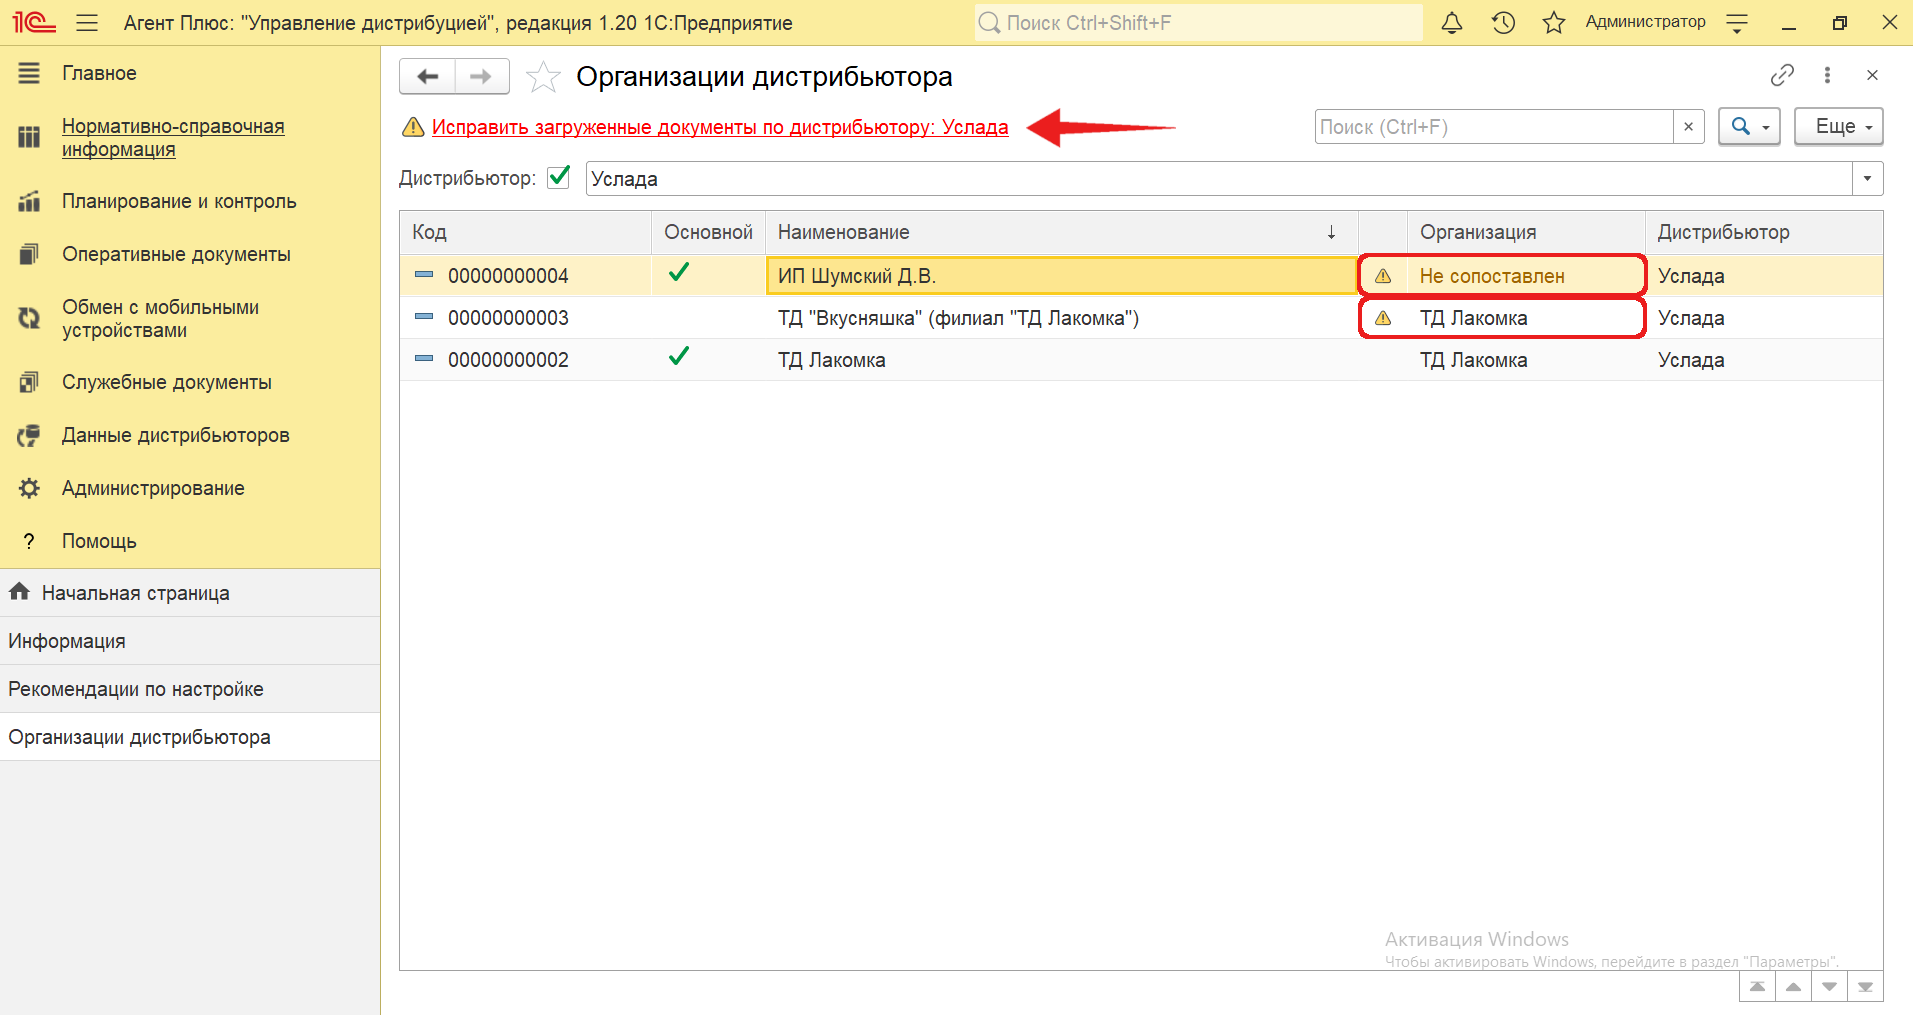Click Не сопоставлен organization cell
Screen dimensions: 1913x1015
1525,276
